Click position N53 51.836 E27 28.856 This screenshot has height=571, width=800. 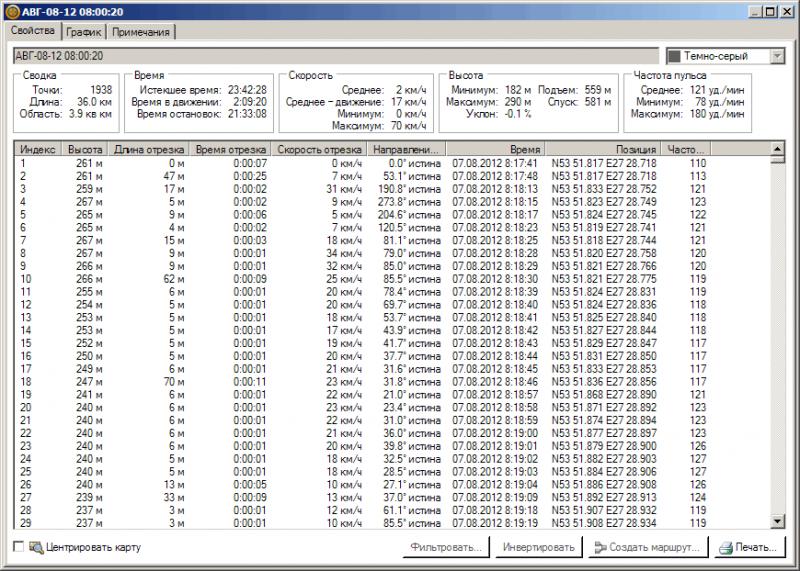tap(604, 382)
